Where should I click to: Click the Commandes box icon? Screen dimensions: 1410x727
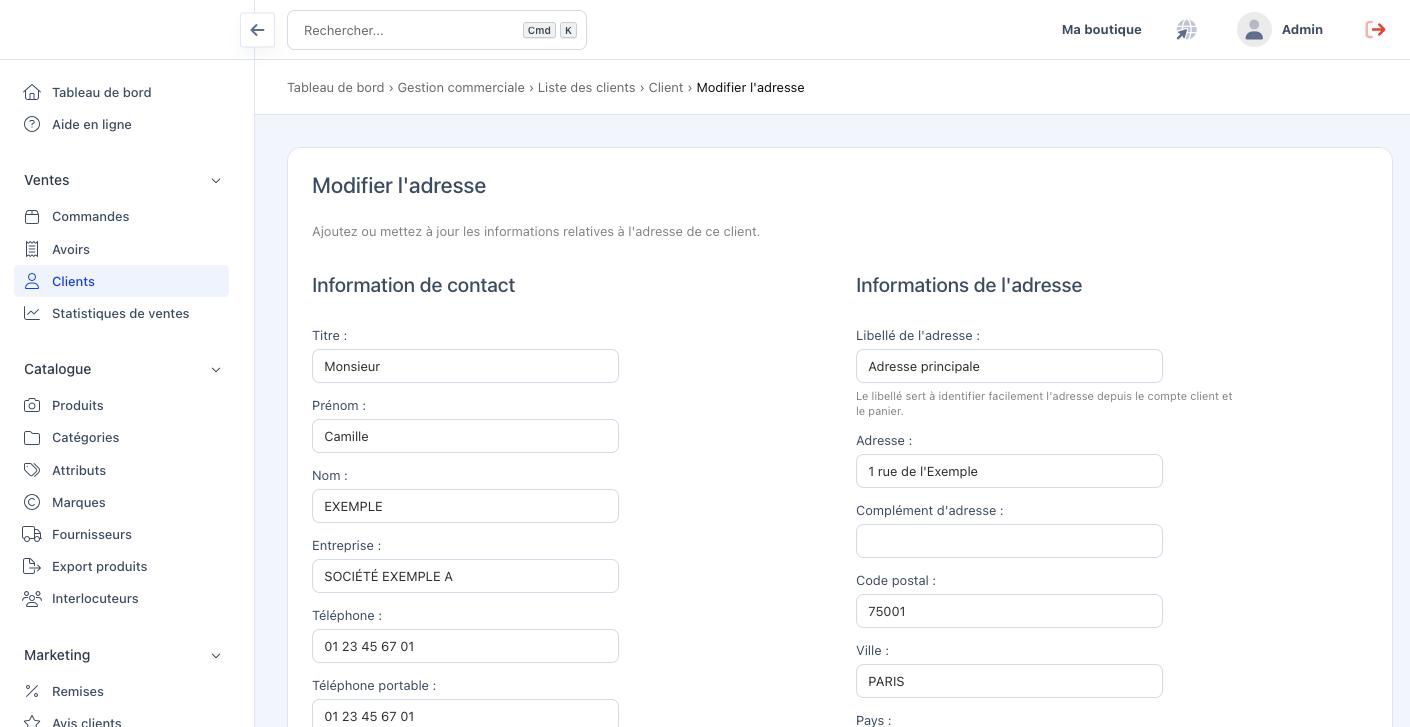coord(32,216)
